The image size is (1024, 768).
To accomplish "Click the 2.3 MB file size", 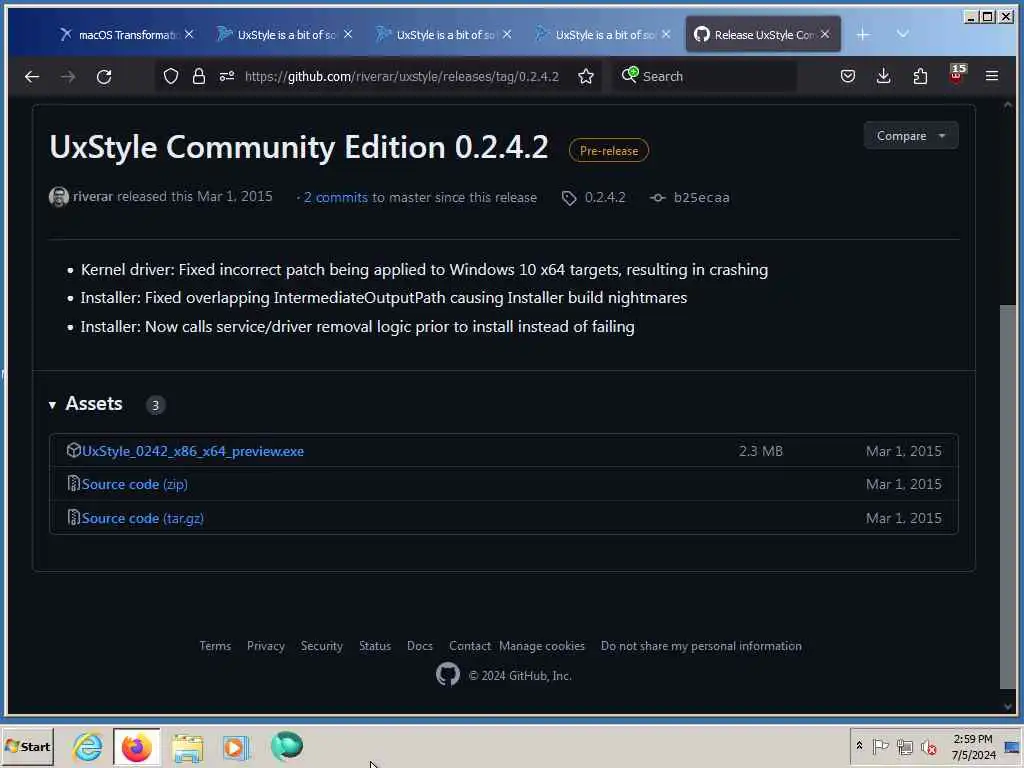I will pos(761,451).
